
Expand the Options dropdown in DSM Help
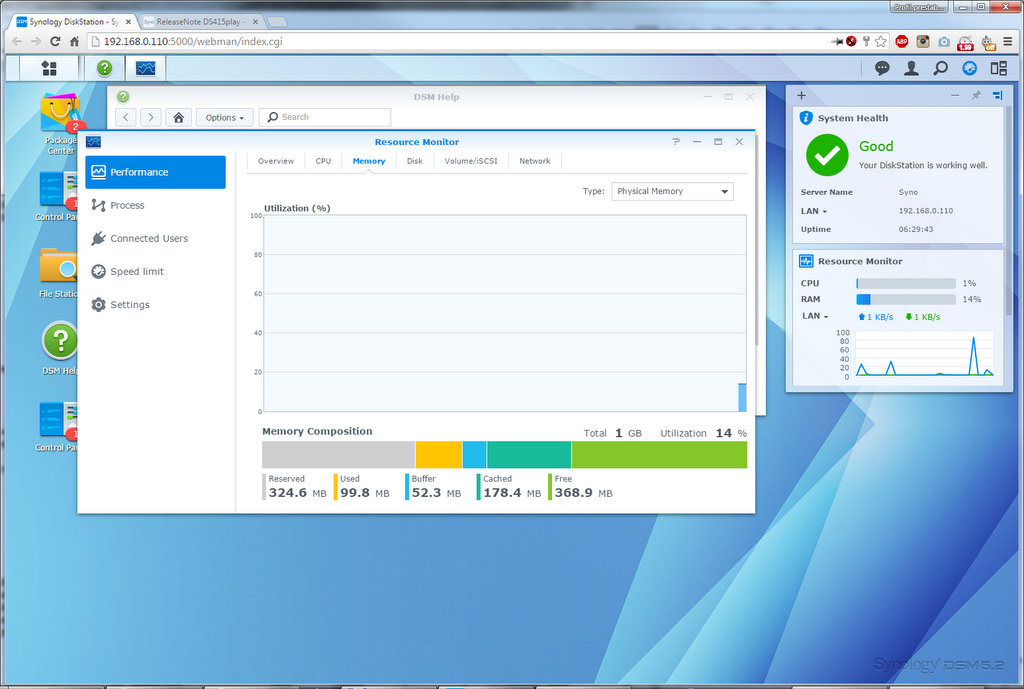(x=225, y=118)
